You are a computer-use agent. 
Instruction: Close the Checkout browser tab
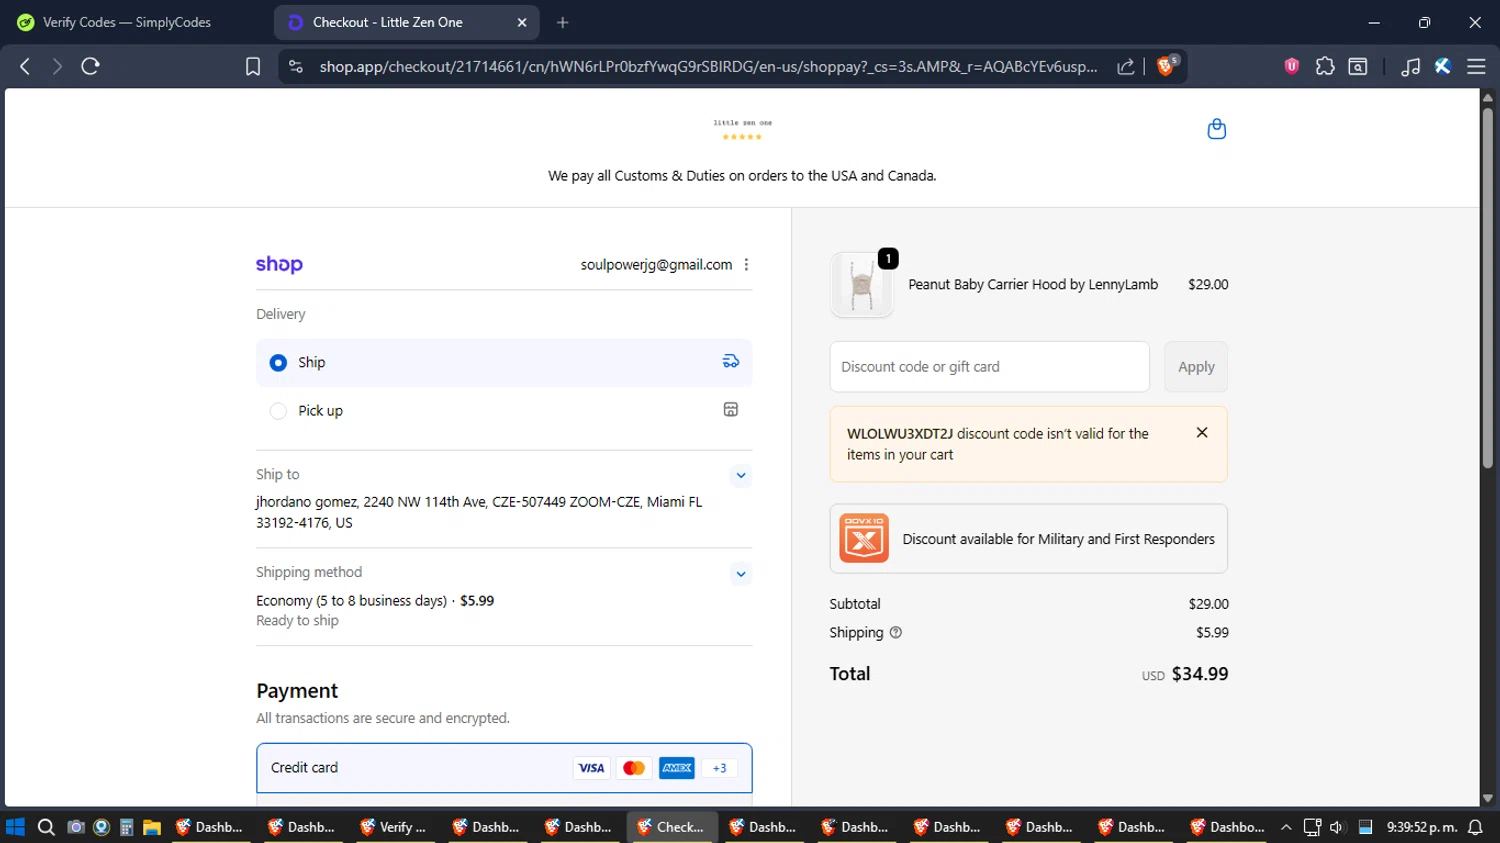point(522,22)
